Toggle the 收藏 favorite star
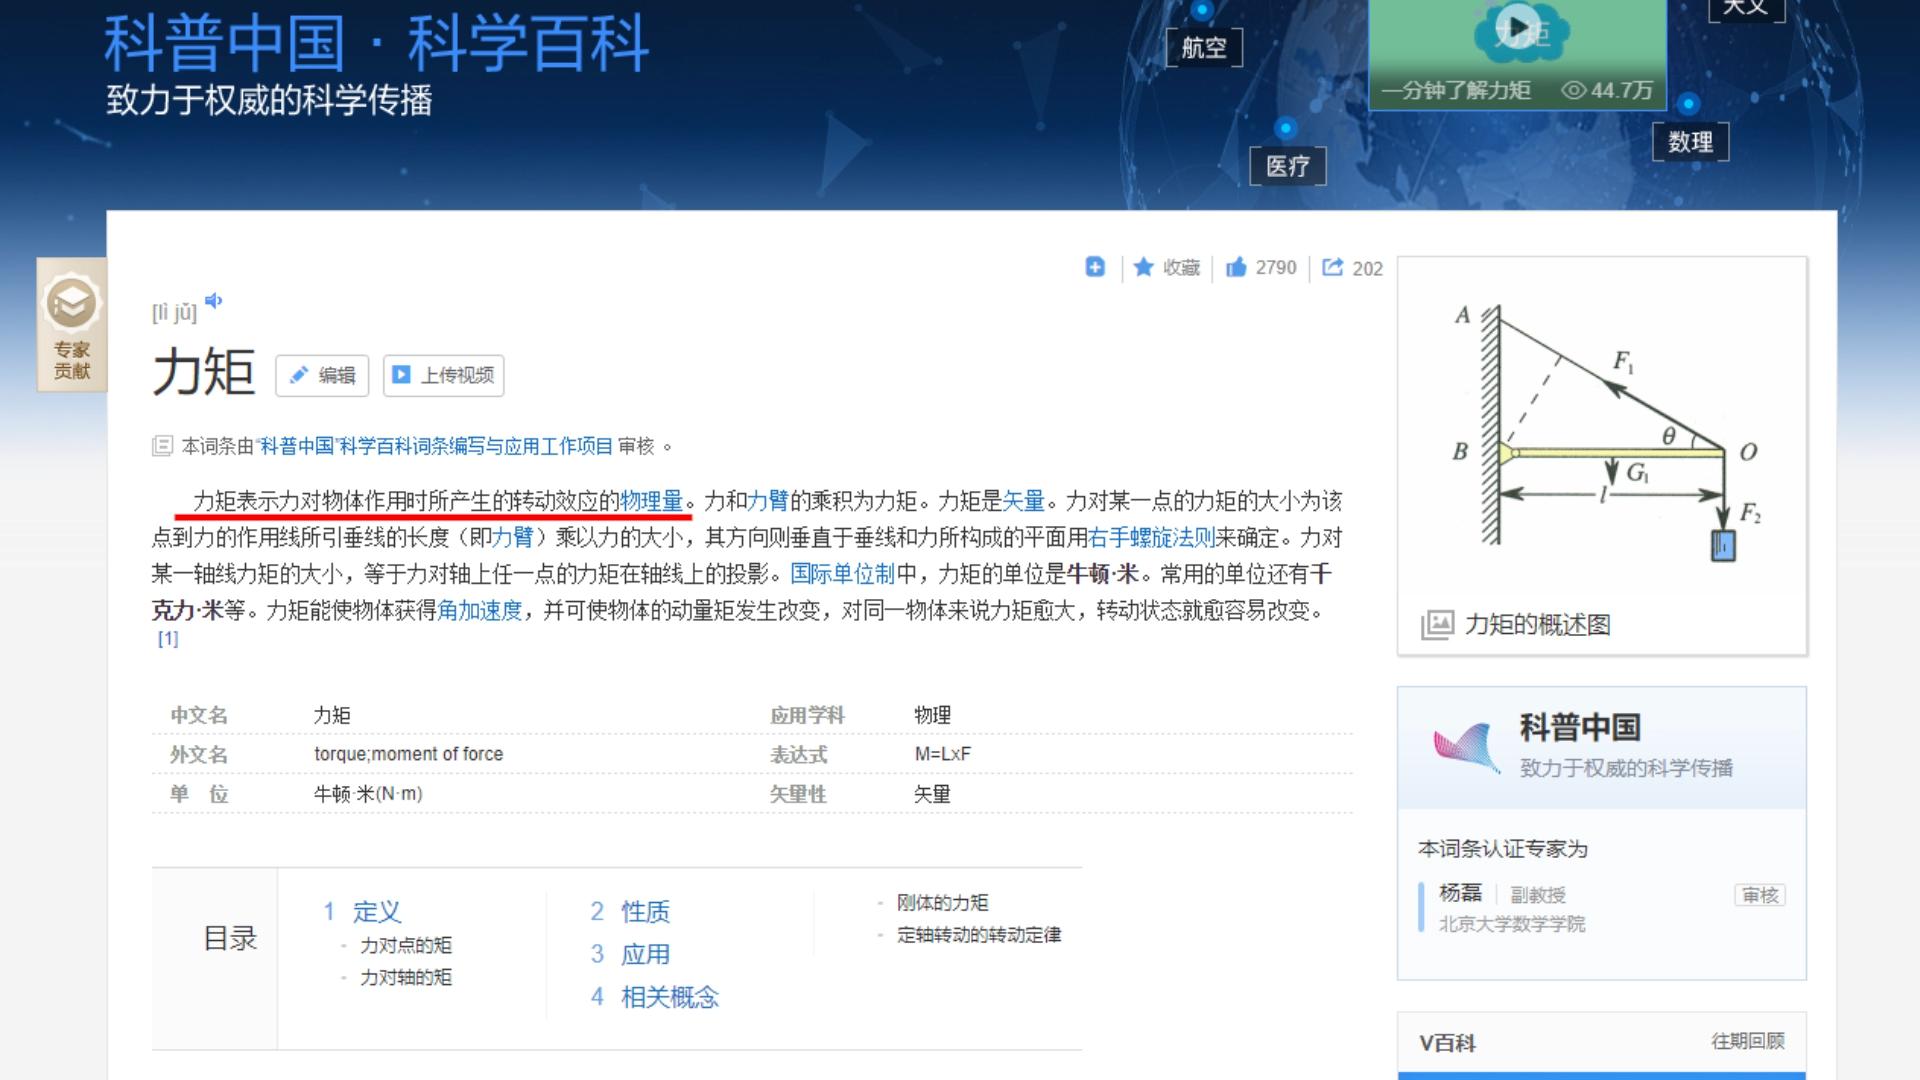 click(1144, 267)
